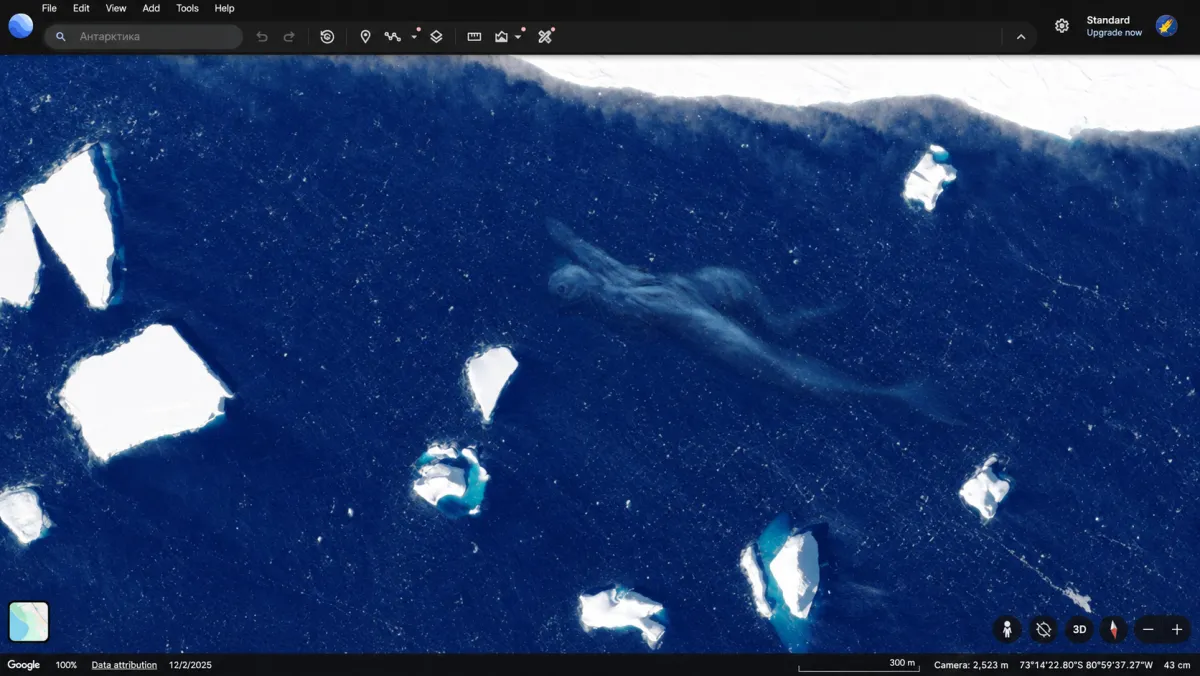Select the draw path or polygon tool
1200x676 pixels.
(x=392, y=37)
